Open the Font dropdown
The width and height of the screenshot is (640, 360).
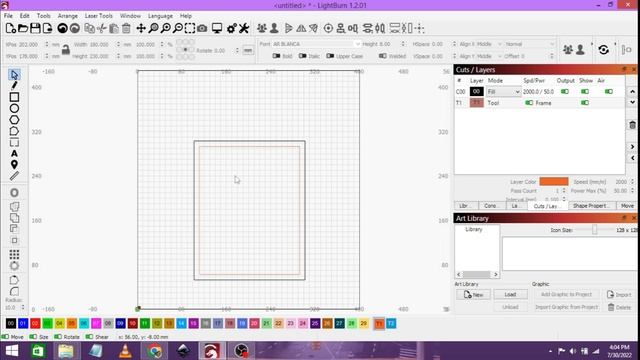(316, 44)
